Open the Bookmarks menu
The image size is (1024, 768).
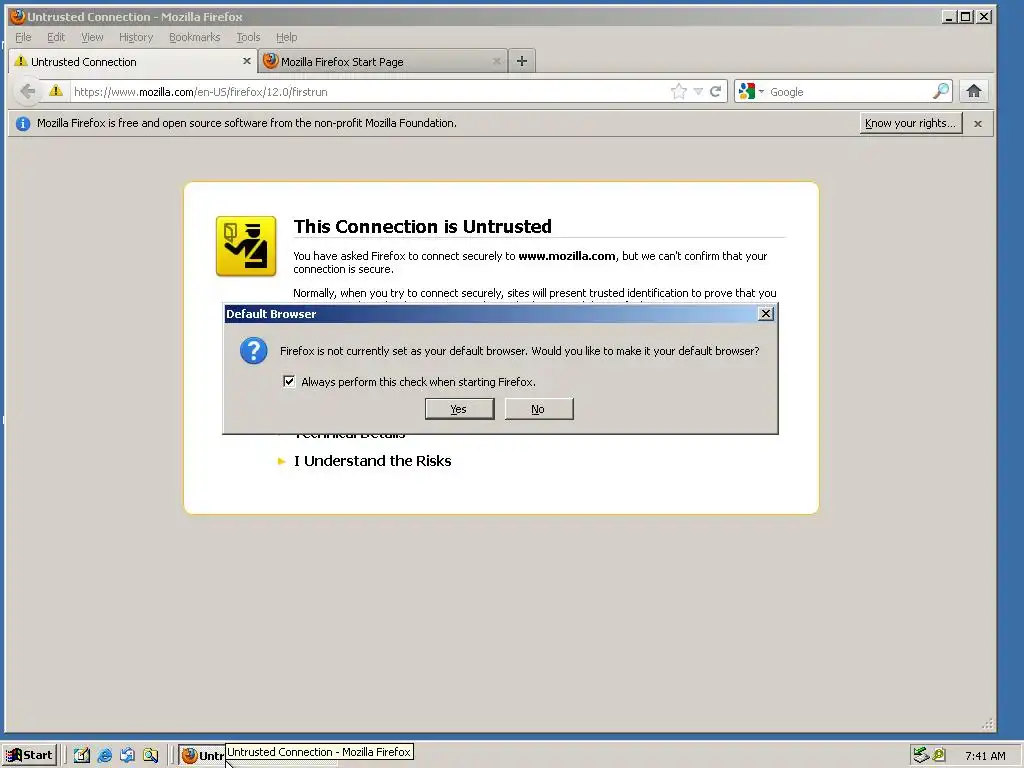pyautogui.click(x=195, y=37)
